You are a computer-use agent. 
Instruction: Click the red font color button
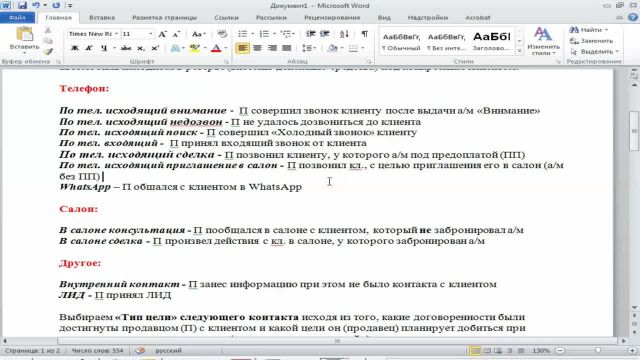(216, 48)
